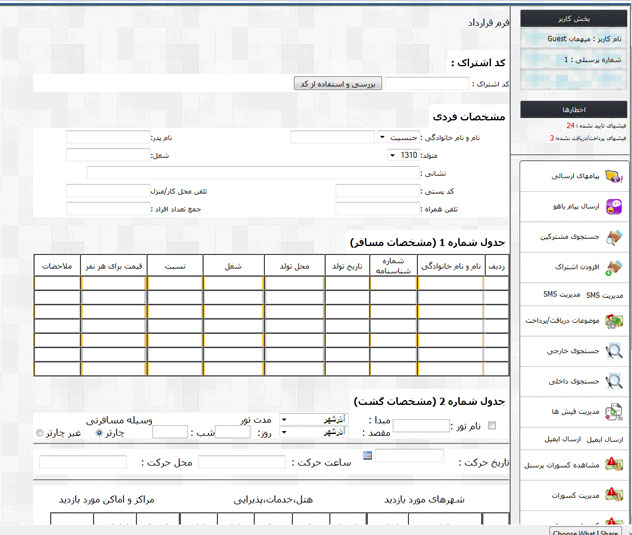Screen dimensions: 632x535
Task: Click the hotel, services (هتل،خدمات،پذیرایی) heading
Action: [273, 500]
